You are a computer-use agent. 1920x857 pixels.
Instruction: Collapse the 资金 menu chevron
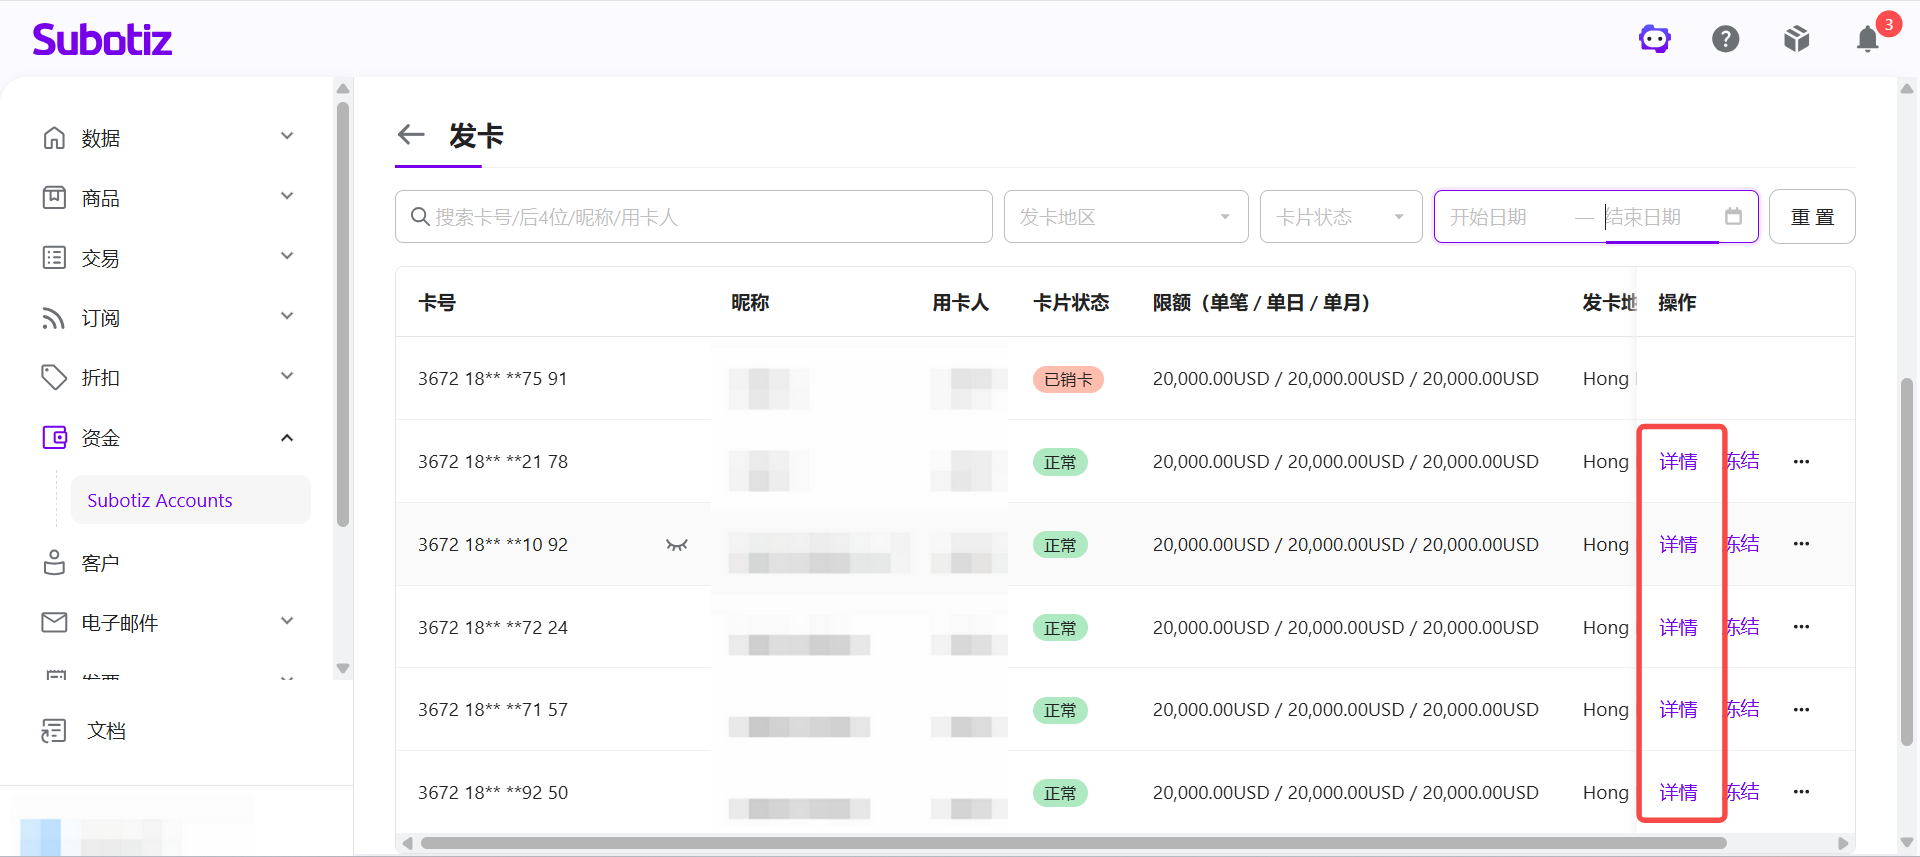pyautogui.click(x=287, y=438)
